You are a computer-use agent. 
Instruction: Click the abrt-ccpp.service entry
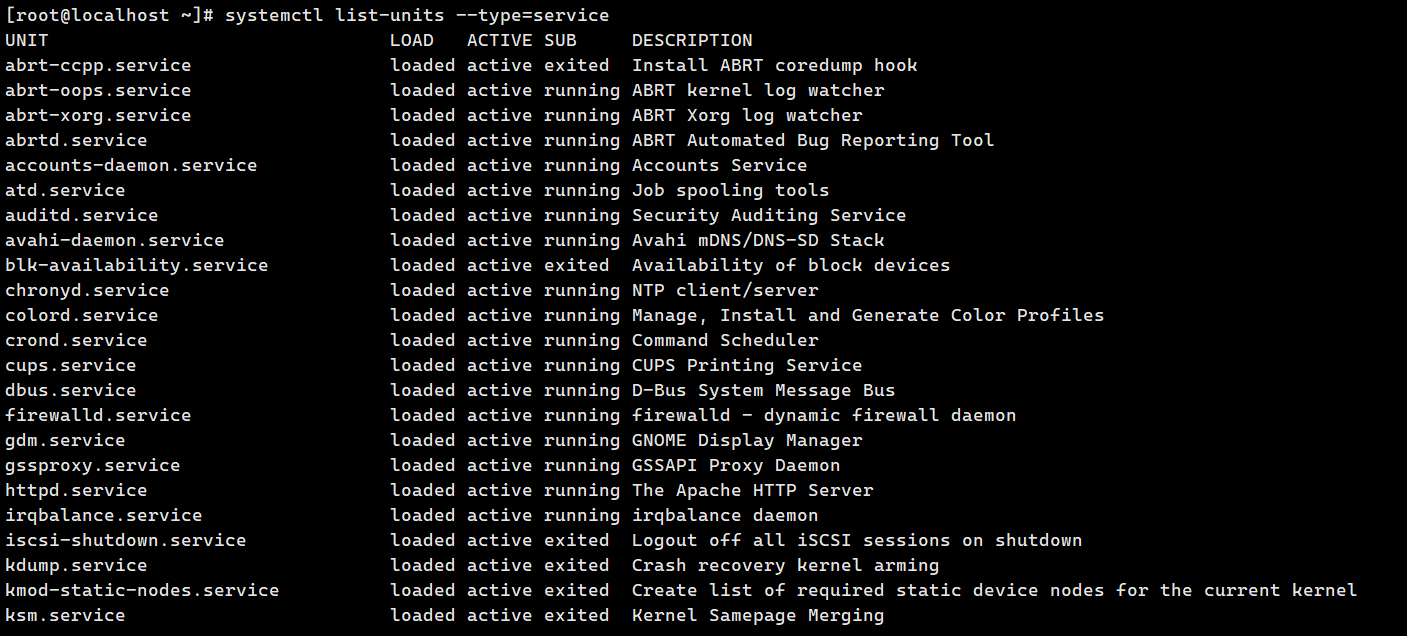click(x=98, y=65)
